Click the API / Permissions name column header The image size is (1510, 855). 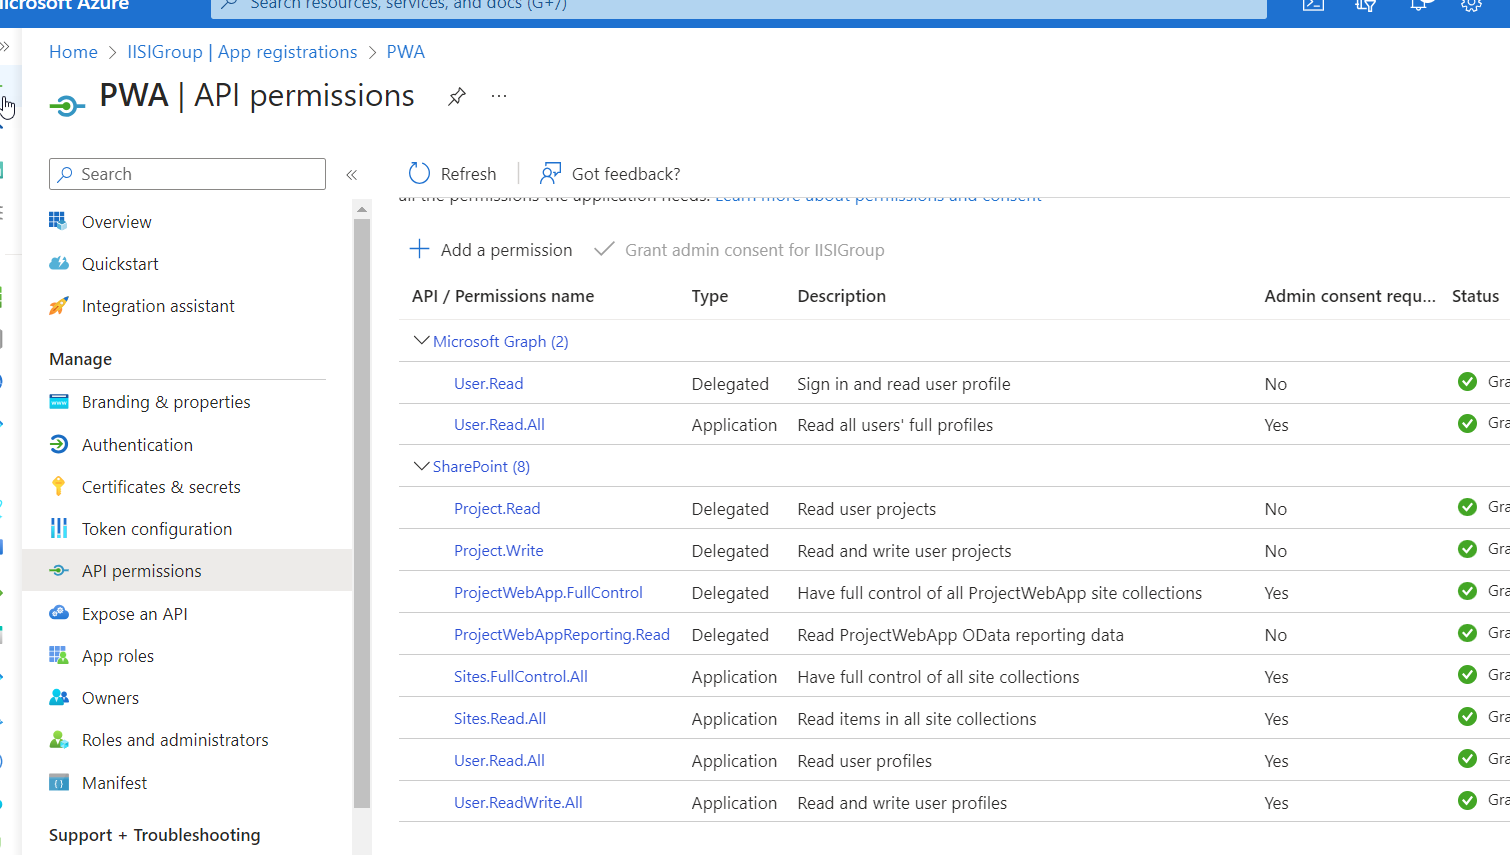pyautogui.click(x=503, y=296)
